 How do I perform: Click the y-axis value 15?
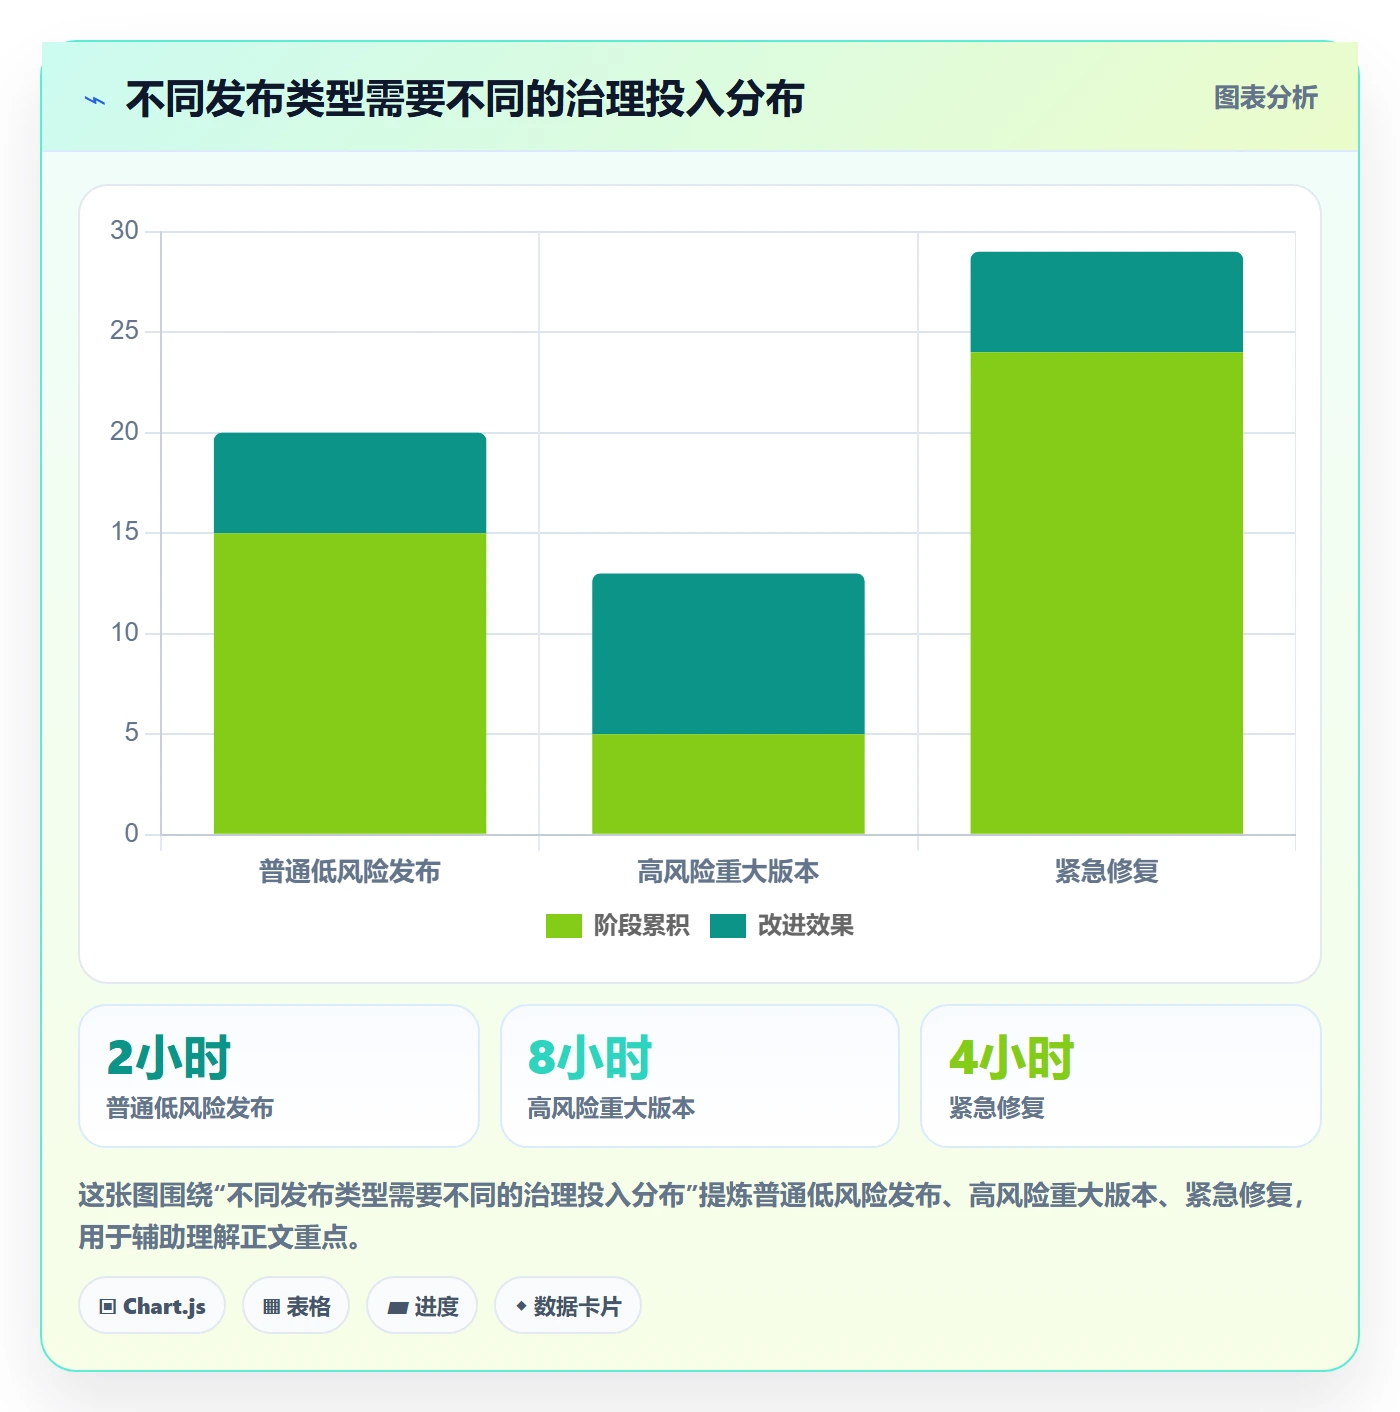(x=124, y=532)
